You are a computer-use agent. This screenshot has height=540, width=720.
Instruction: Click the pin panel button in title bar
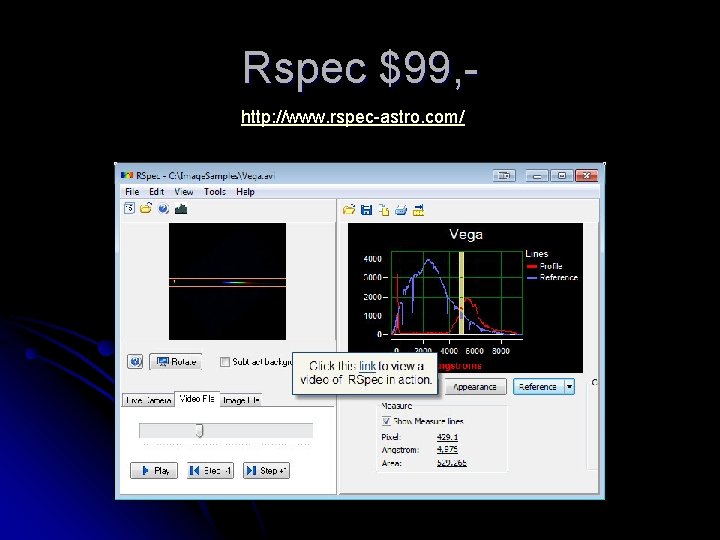[x=505, y=175]
